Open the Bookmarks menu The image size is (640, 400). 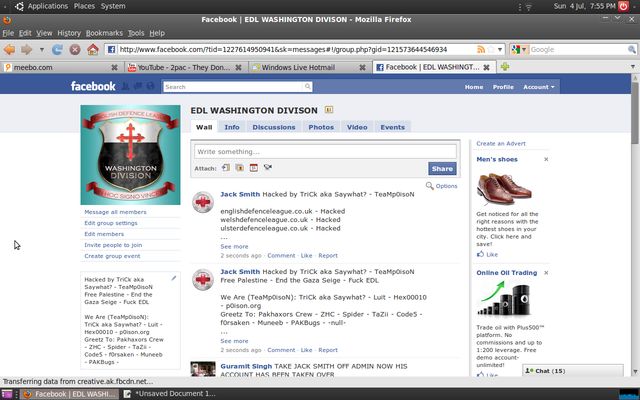pyautogui.click(x=104, y=33)
